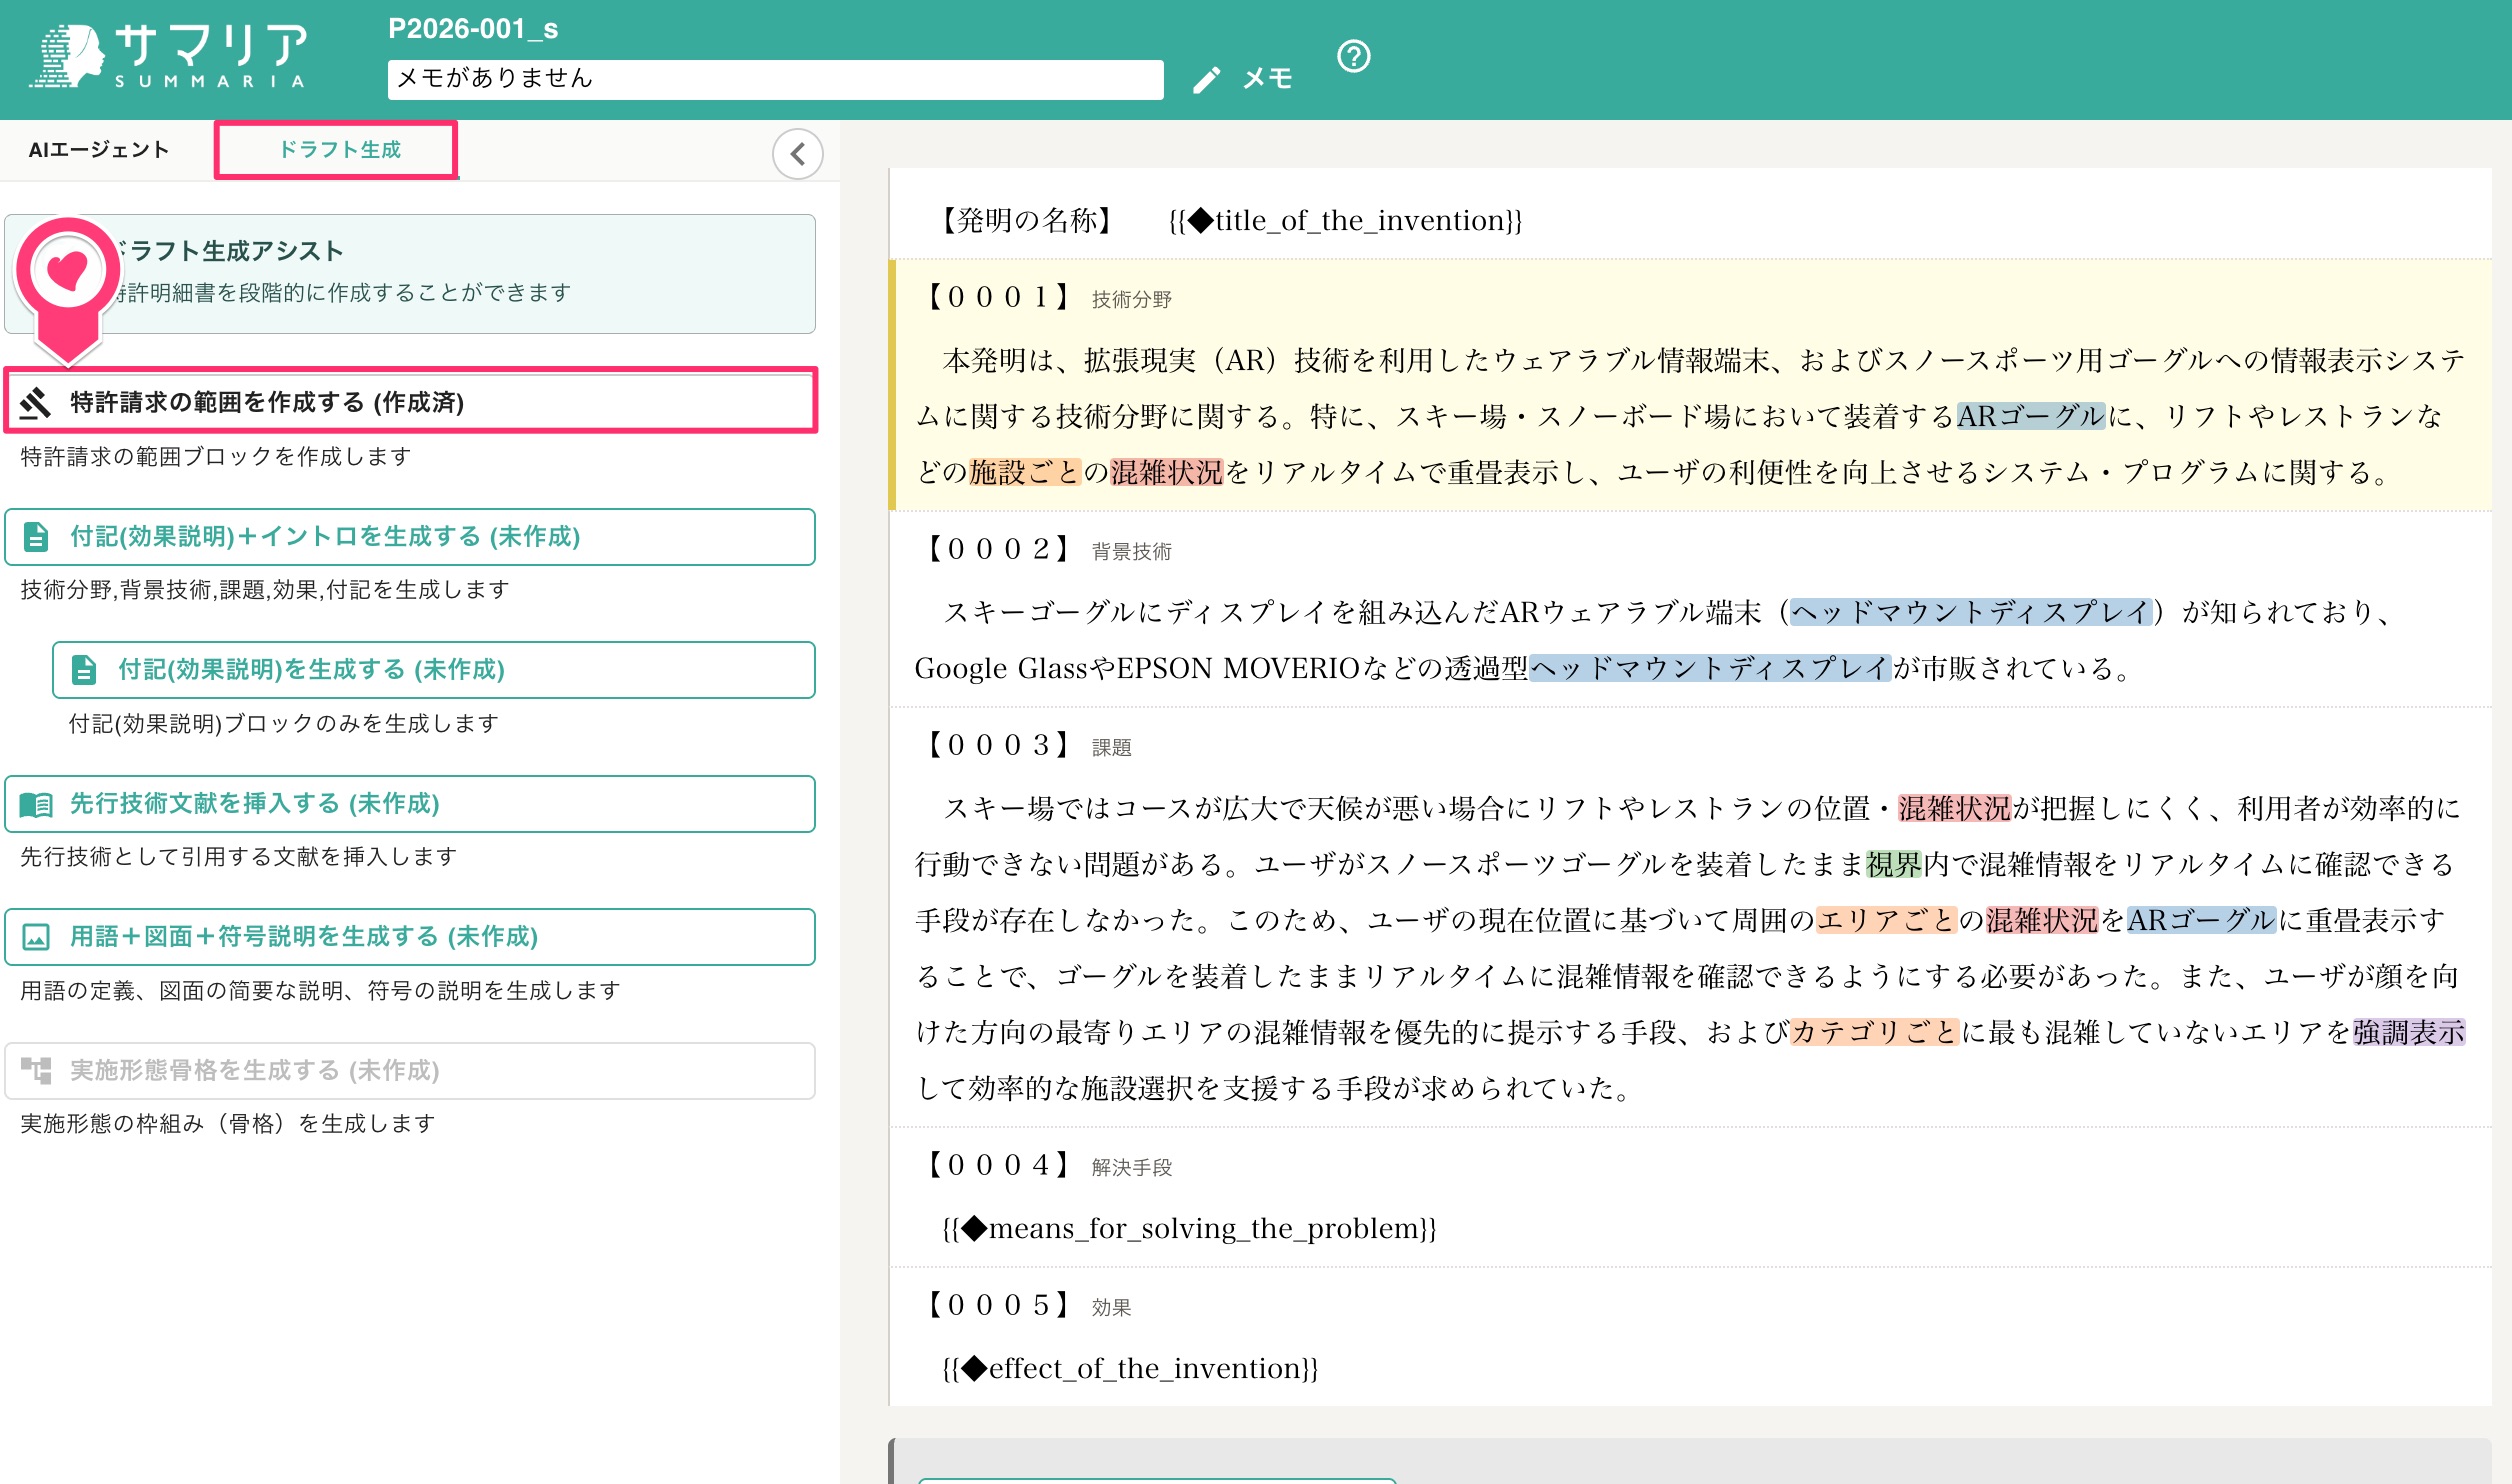Click the pencil memo edit icon

coord(1206,79)
